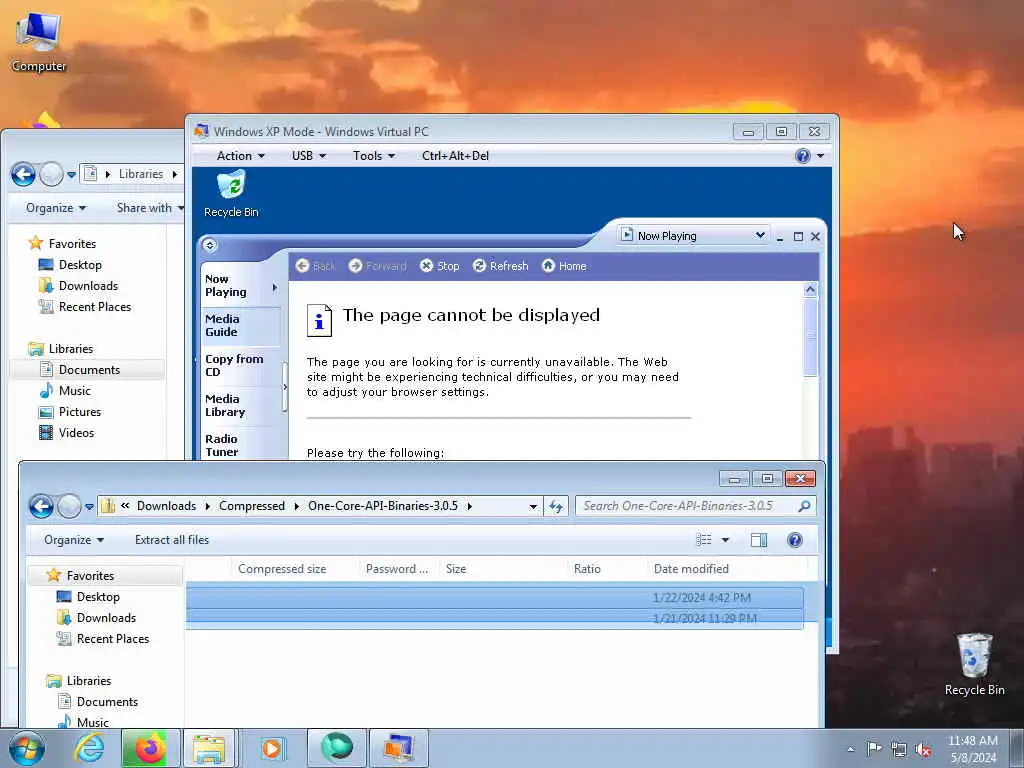Select Music in the Libraries window sidebar
The image size is (1024, 768).
tap(74, 391)
